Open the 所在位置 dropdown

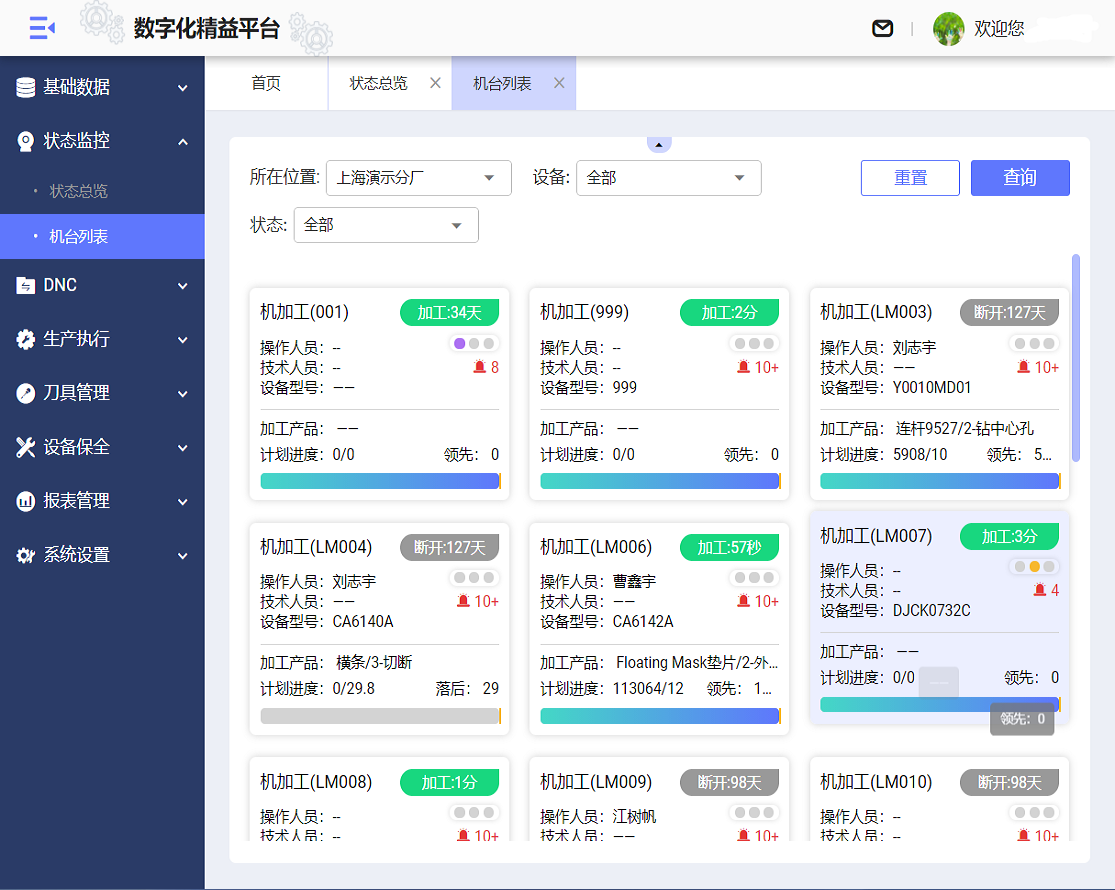[x=418, y=178]
